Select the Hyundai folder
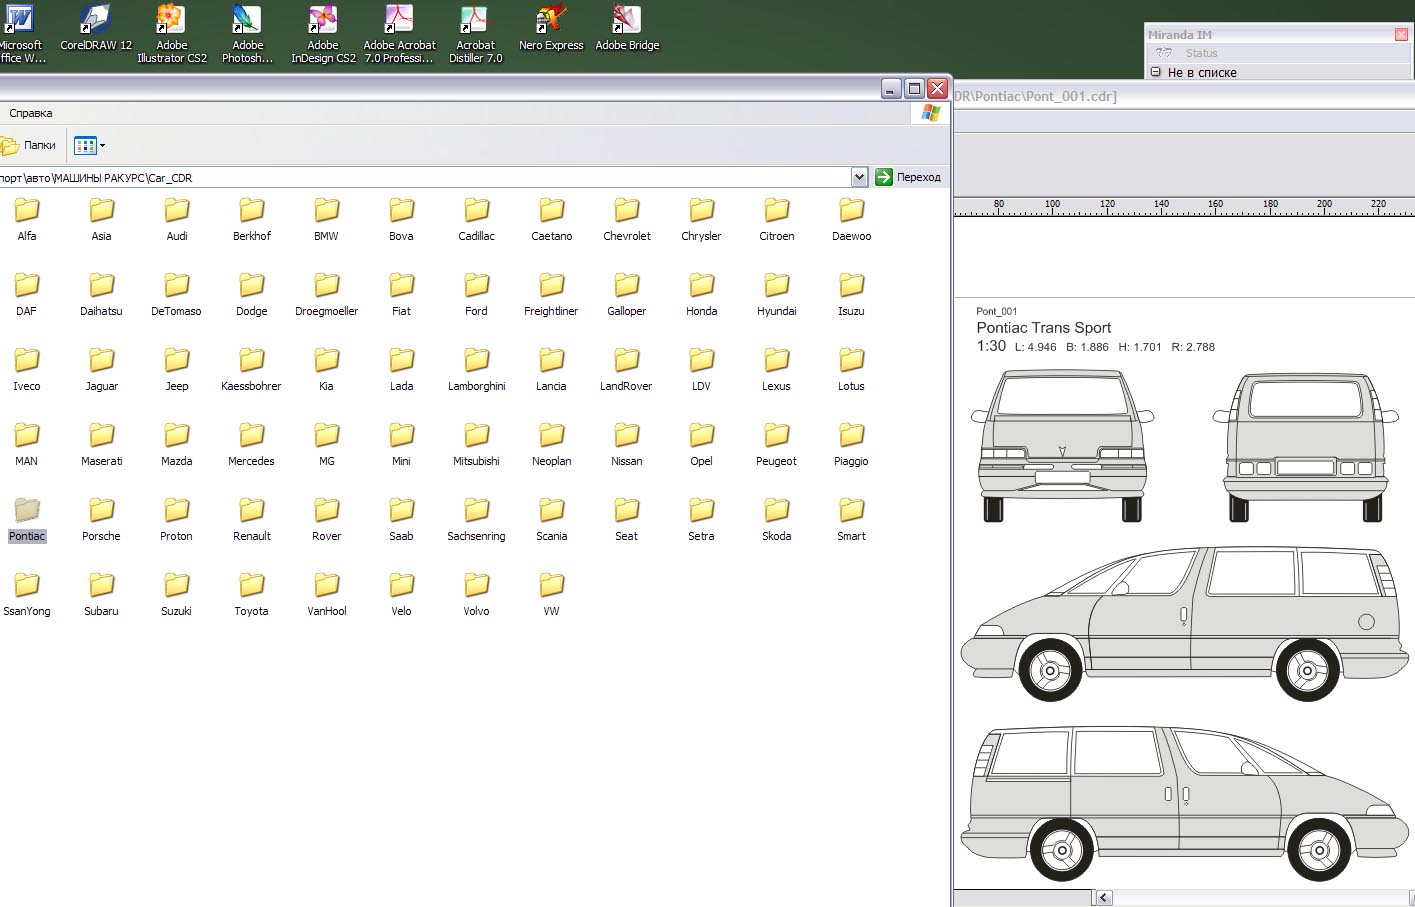The width and height of the screenshot is (1415, 907). pyautogui.click(x=776, y=296)
